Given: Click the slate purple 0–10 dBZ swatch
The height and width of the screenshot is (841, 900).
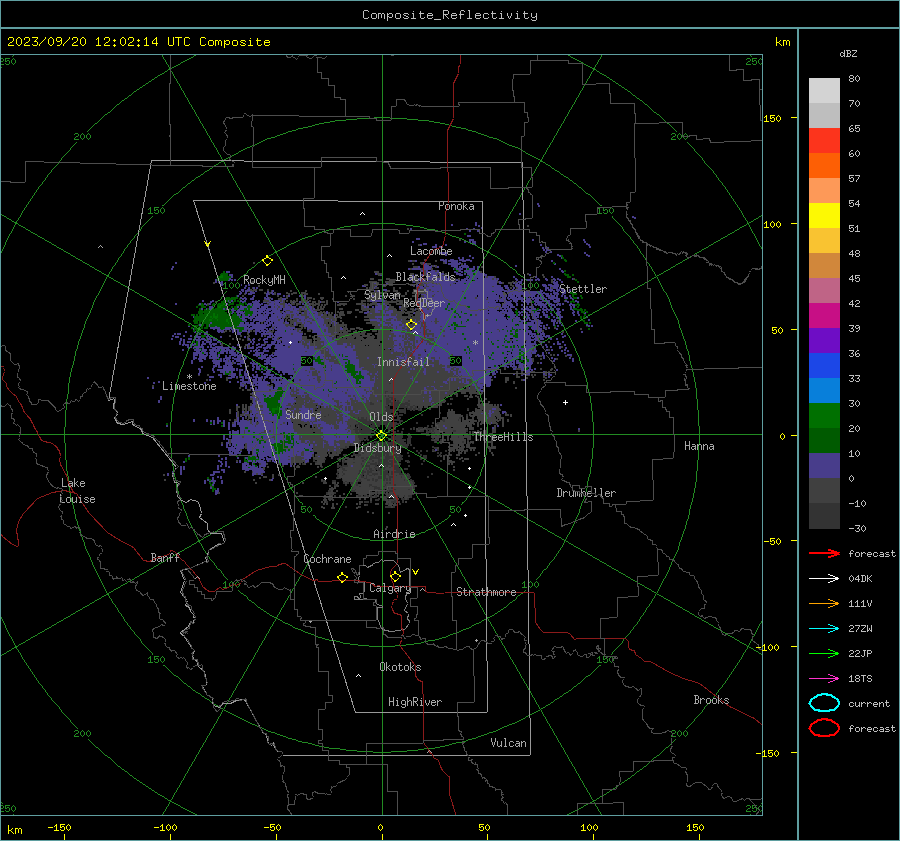Looking at the screenshot, I should point(824,466).
